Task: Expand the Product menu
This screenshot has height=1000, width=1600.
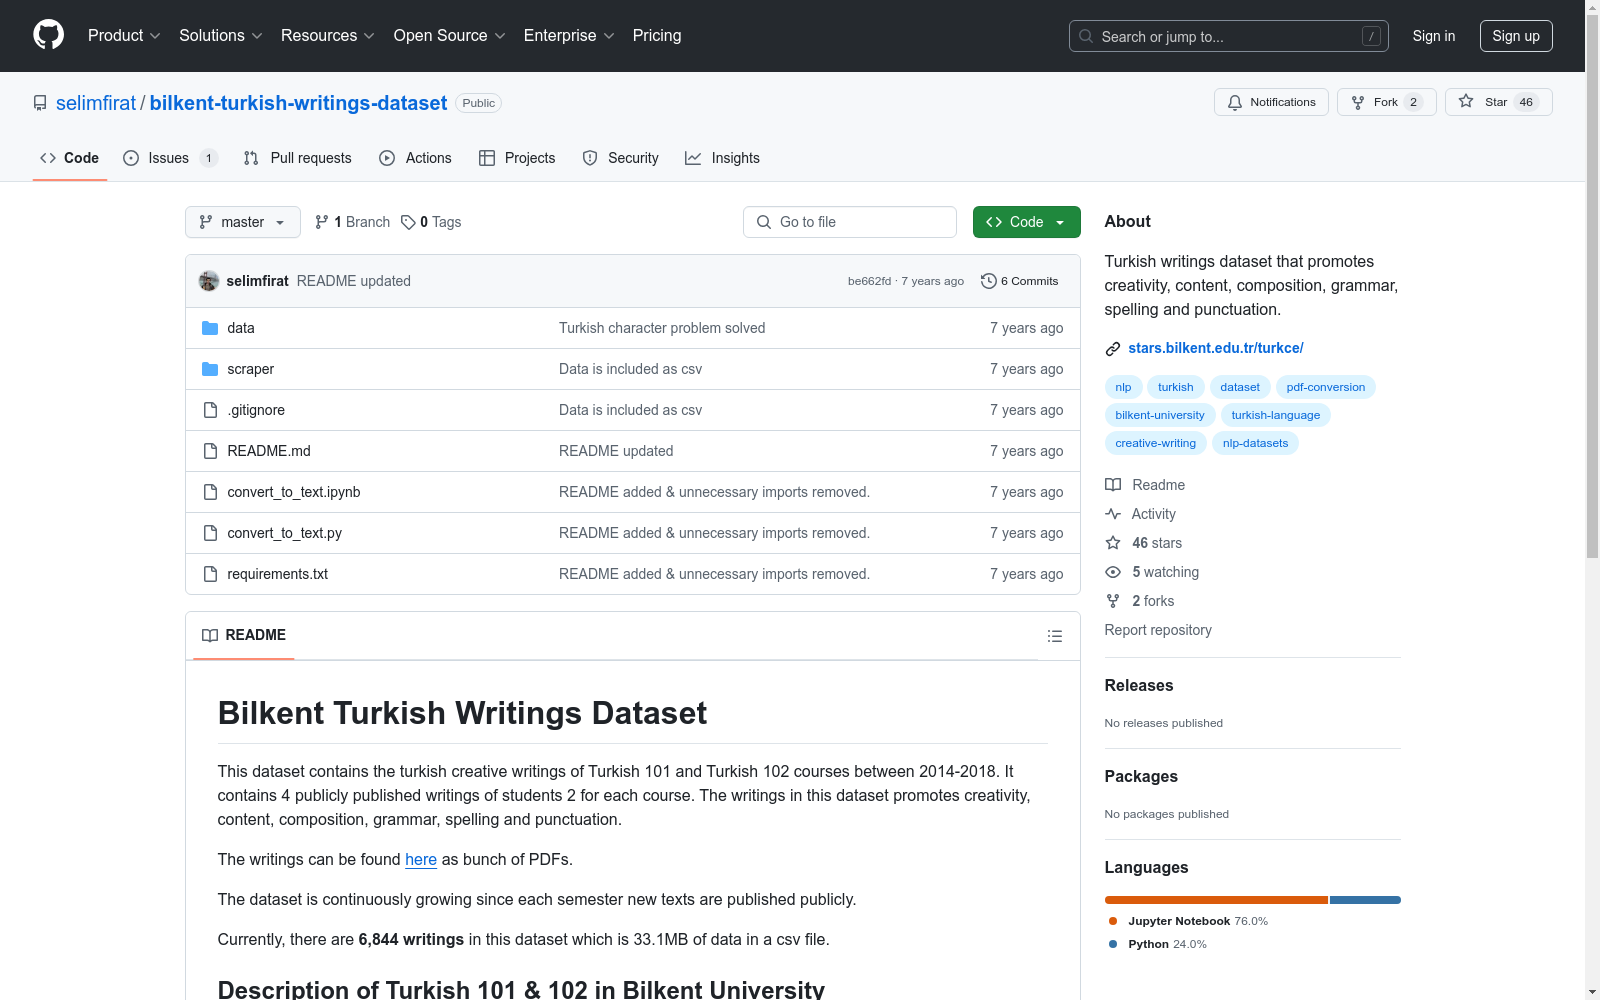Action: (124, 35)
